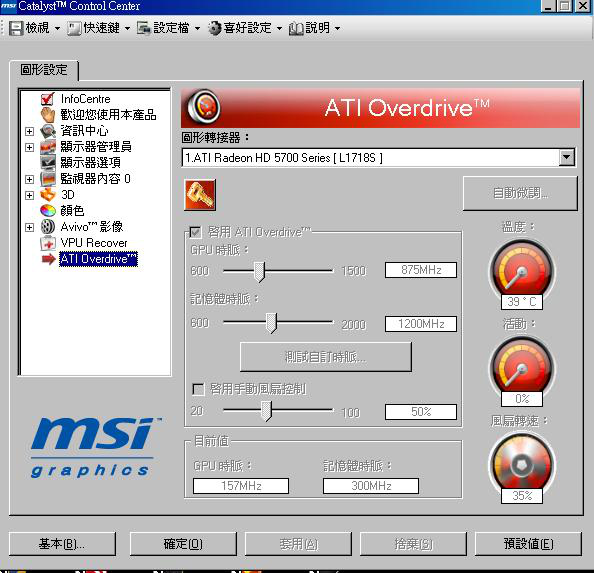
Task: Click the 顯示器管理員 display manager icon
Action: tap(48, 147)
